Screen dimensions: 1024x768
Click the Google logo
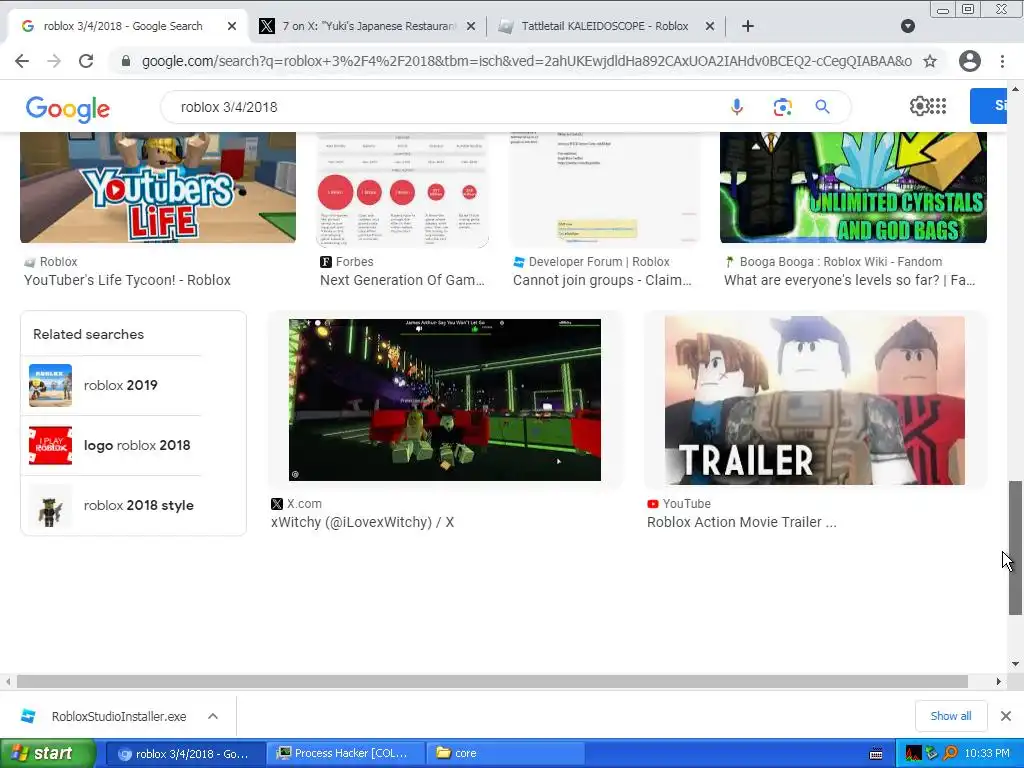(x=68, y=108)
